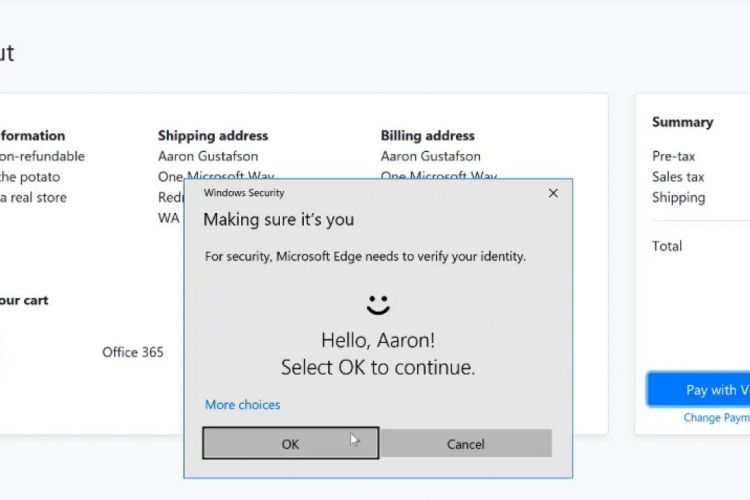Click the Office 365 cart item

132,352
